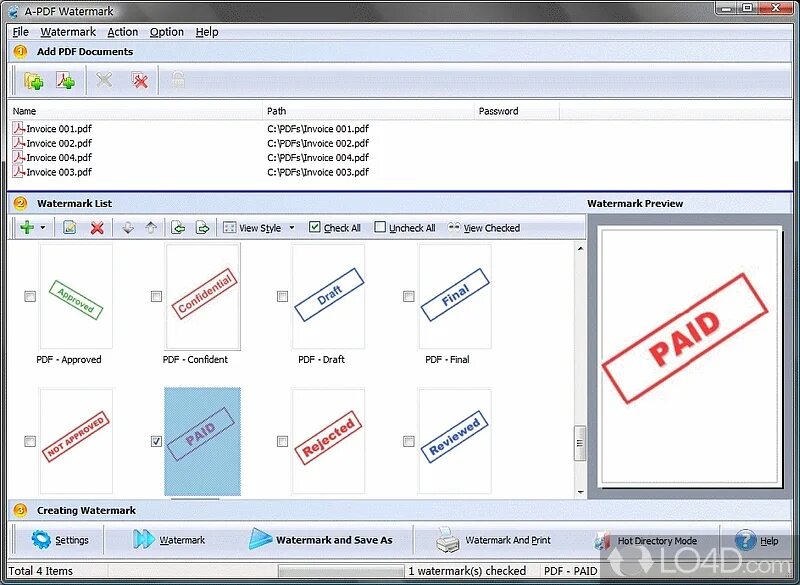Click the View Style button
Image resolution: width=800 pixels, height=585 pixels.
253,228
